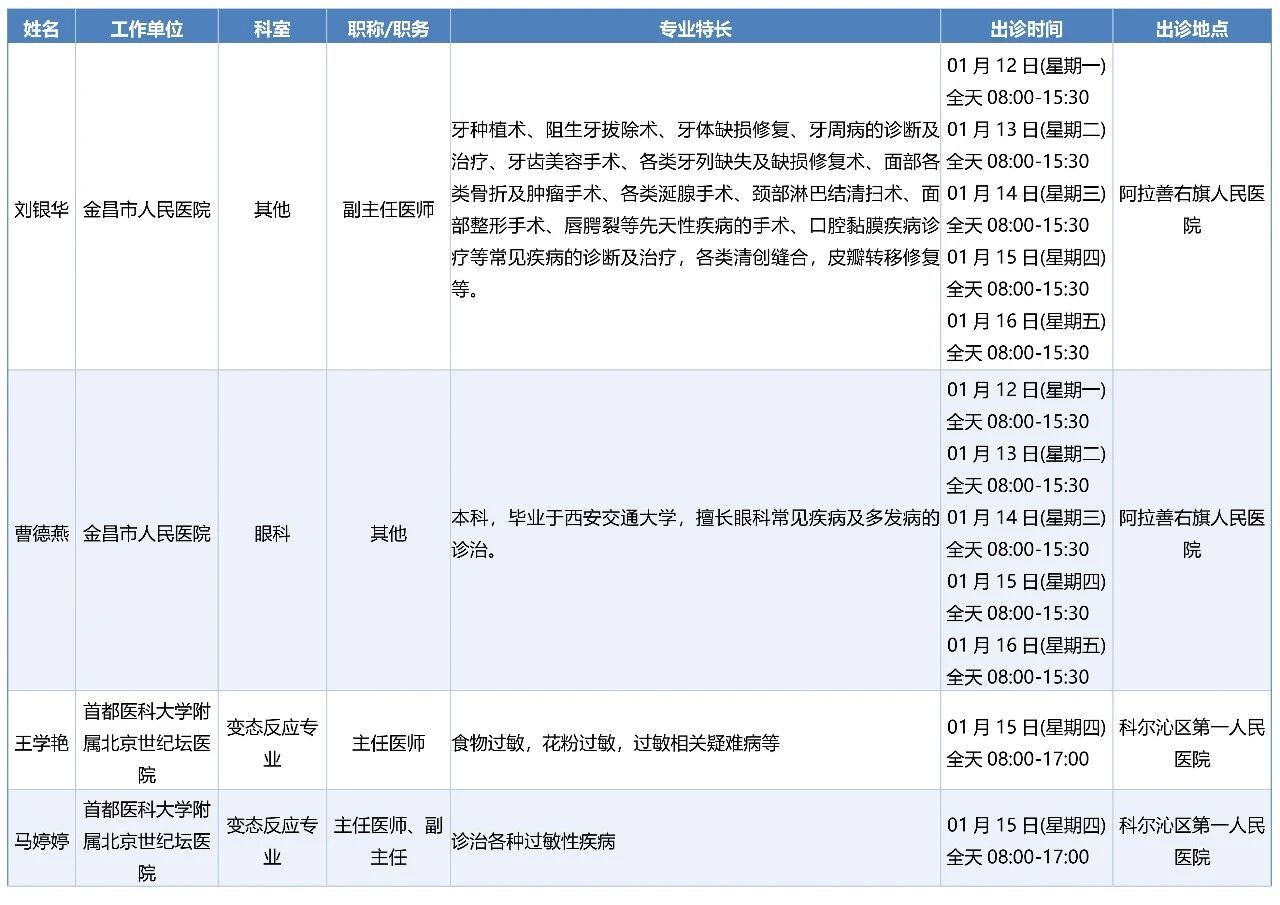Select the 出诊时间 column header
This screenshot has height=905, width=1280.
click(x=1026, y=29)
